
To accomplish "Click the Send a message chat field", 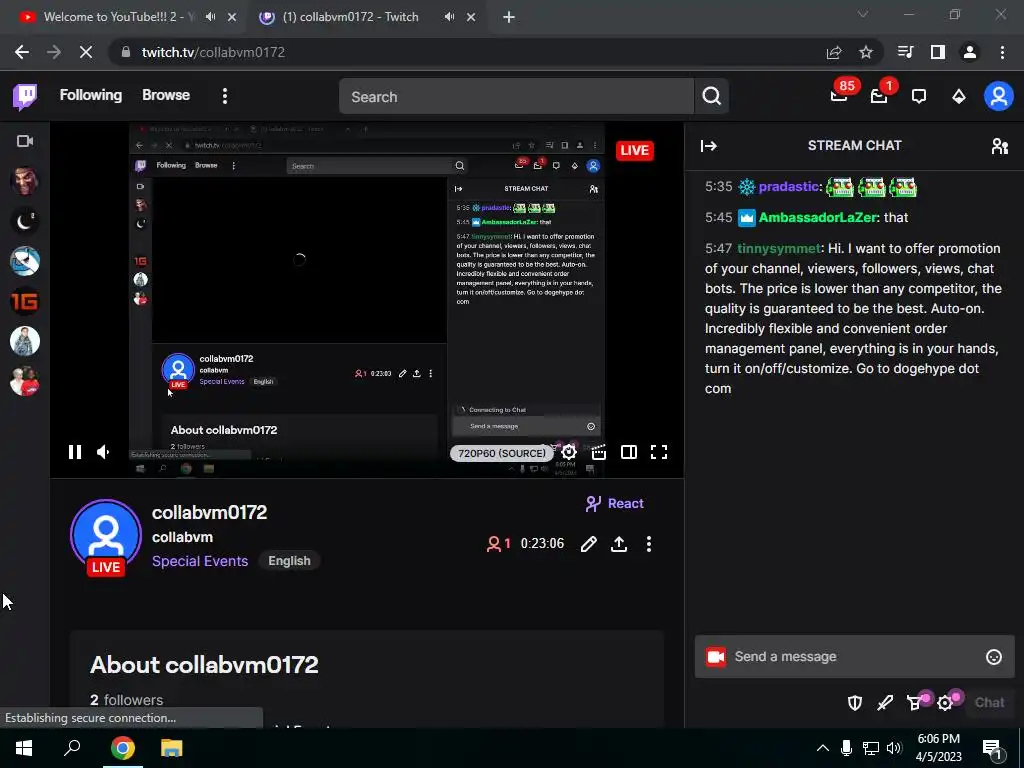I will [x=854, y=656].
